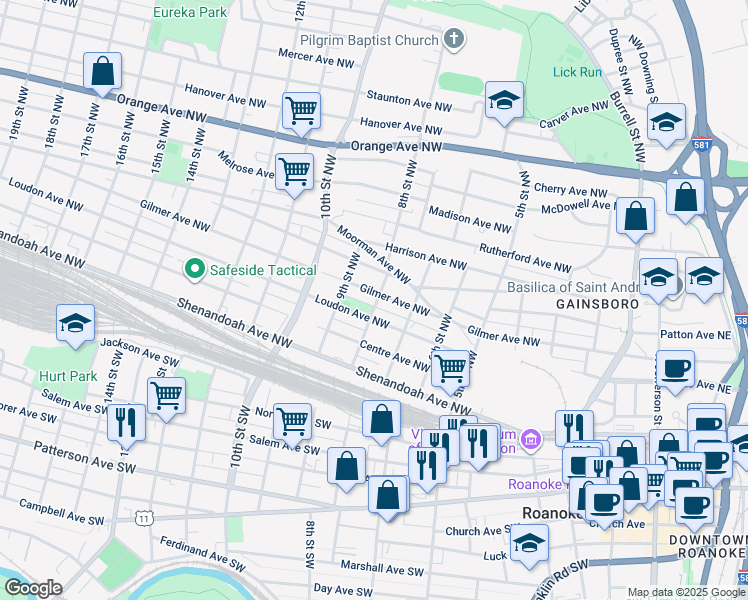This screenshot has width=748, height=600.
Task: Open the Google logo link
Action: [33, 588]
